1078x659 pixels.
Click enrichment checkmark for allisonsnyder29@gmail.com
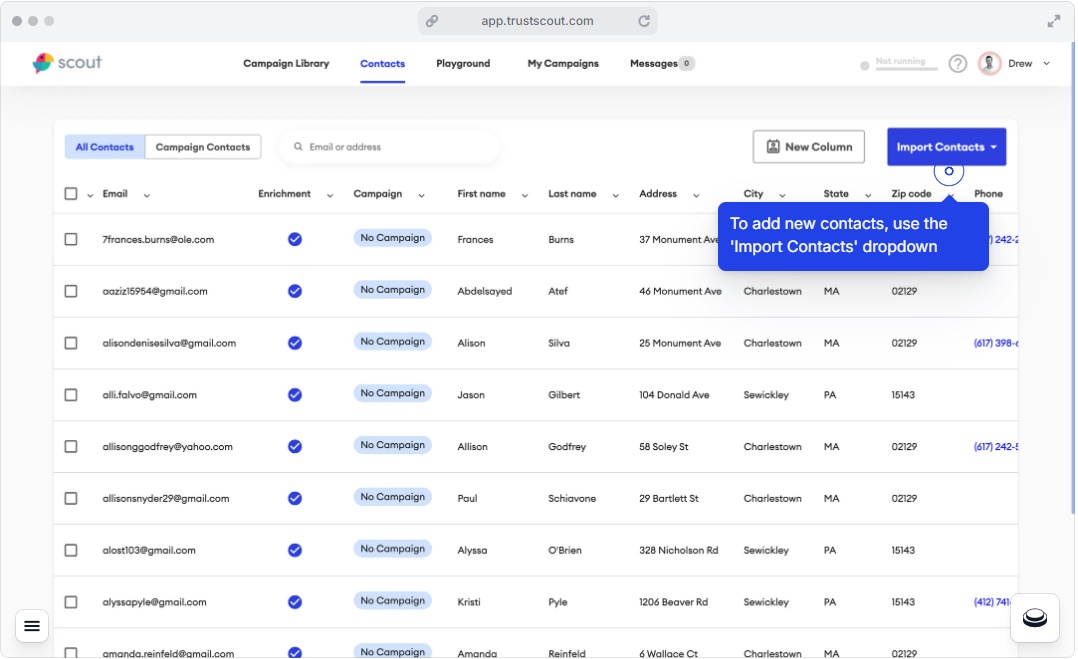[295, 499]
